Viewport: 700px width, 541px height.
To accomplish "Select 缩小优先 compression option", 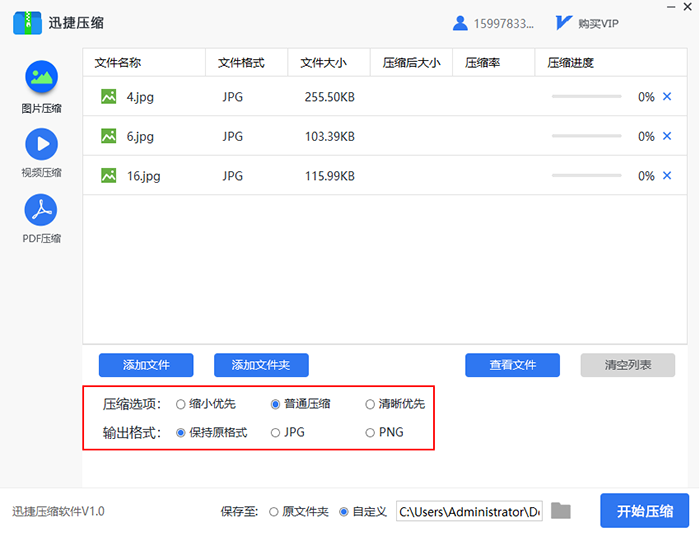I will coord(181,404).
